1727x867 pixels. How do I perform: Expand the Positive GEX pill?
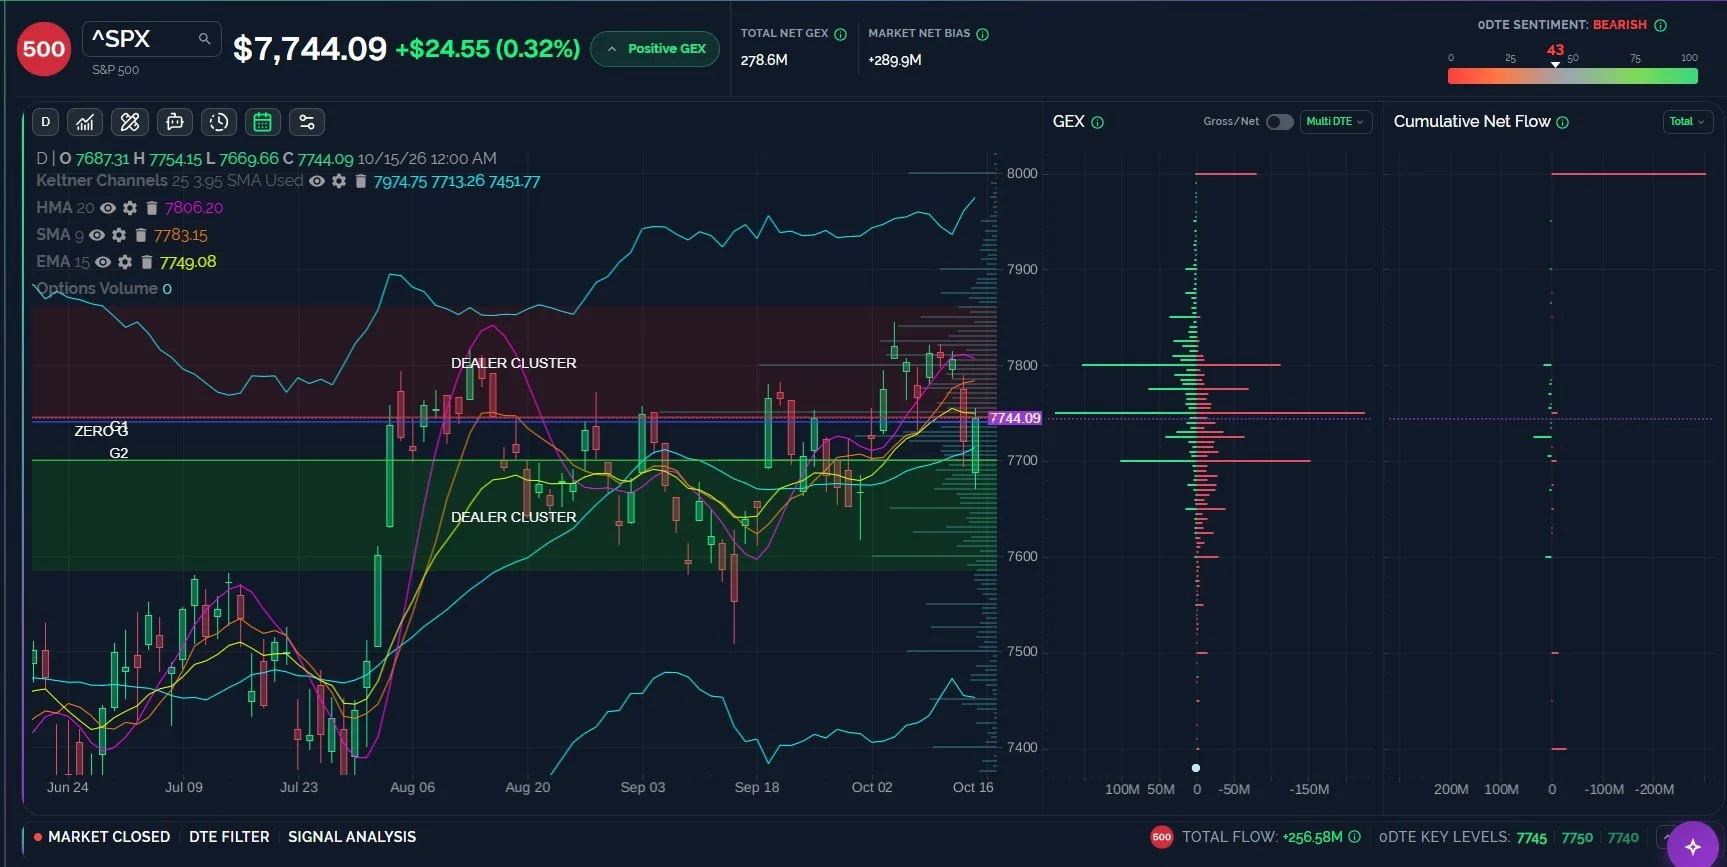[x=655, y=49]
